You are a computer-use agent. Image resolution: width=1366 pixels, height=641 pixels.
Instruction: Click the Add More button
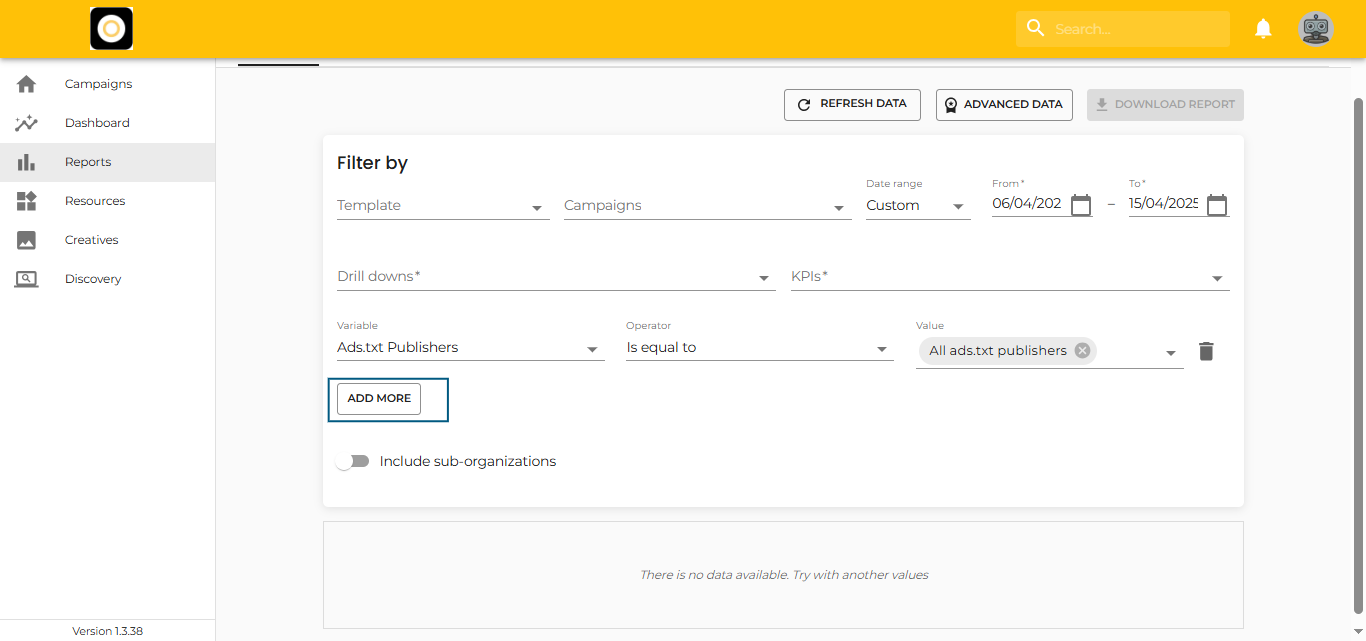click(x=379, y=398)
